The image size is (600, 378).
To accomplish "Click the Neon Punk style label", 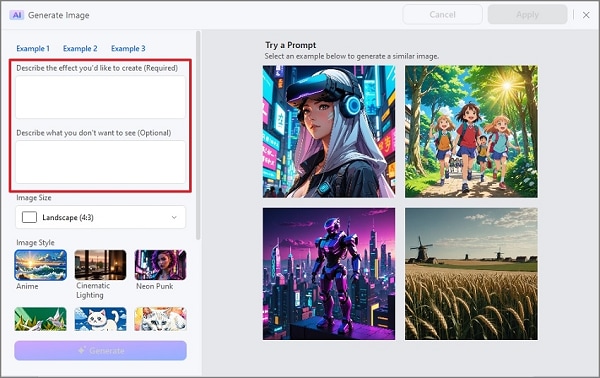I will click(x=155, y=286).
